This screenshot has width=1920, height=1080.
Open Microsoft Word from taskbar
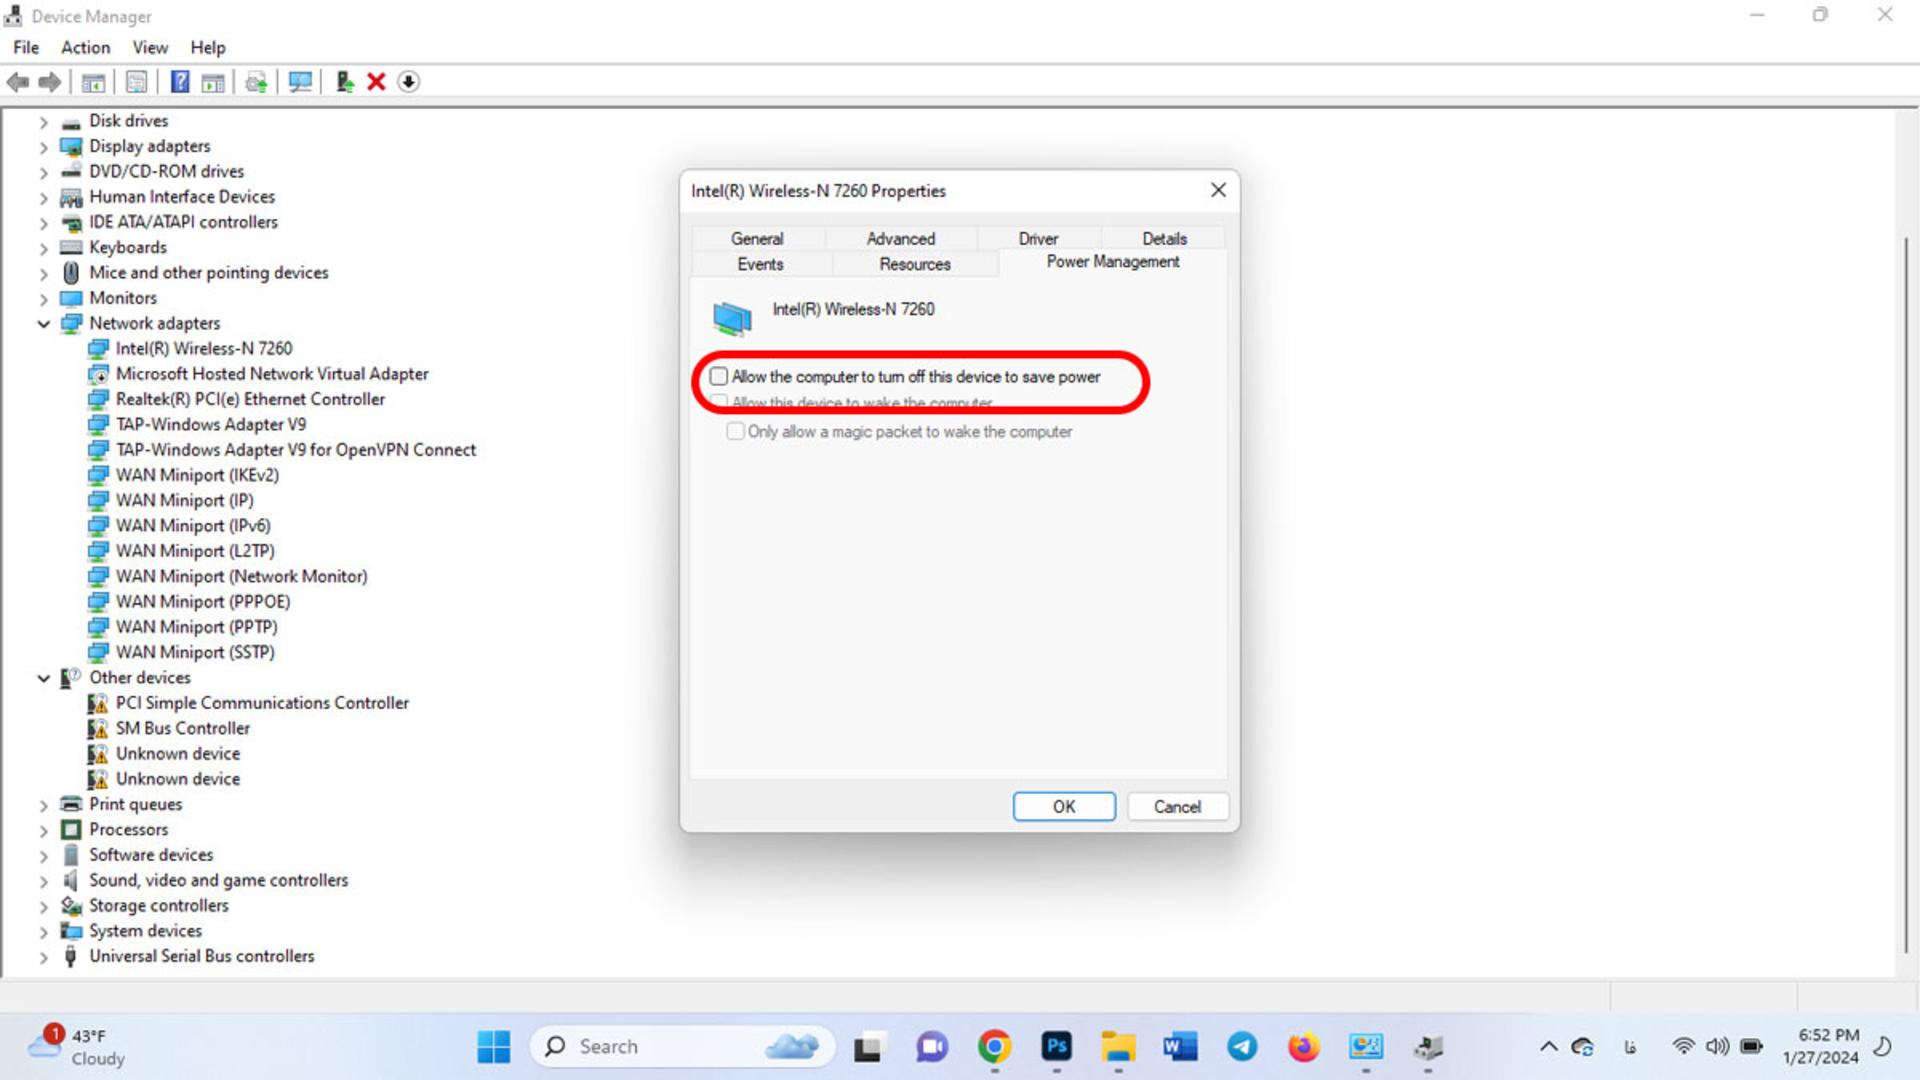point(1180,1047)
